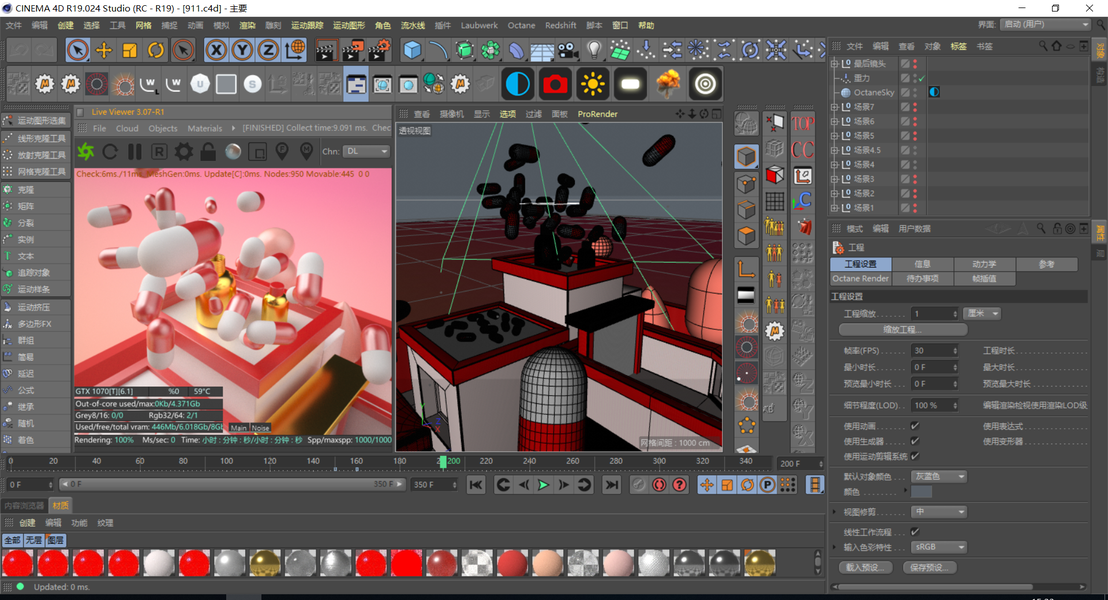The image size is (1108, 600).
Task: Select the Rotate tool
Action: [x=155, y=50]
